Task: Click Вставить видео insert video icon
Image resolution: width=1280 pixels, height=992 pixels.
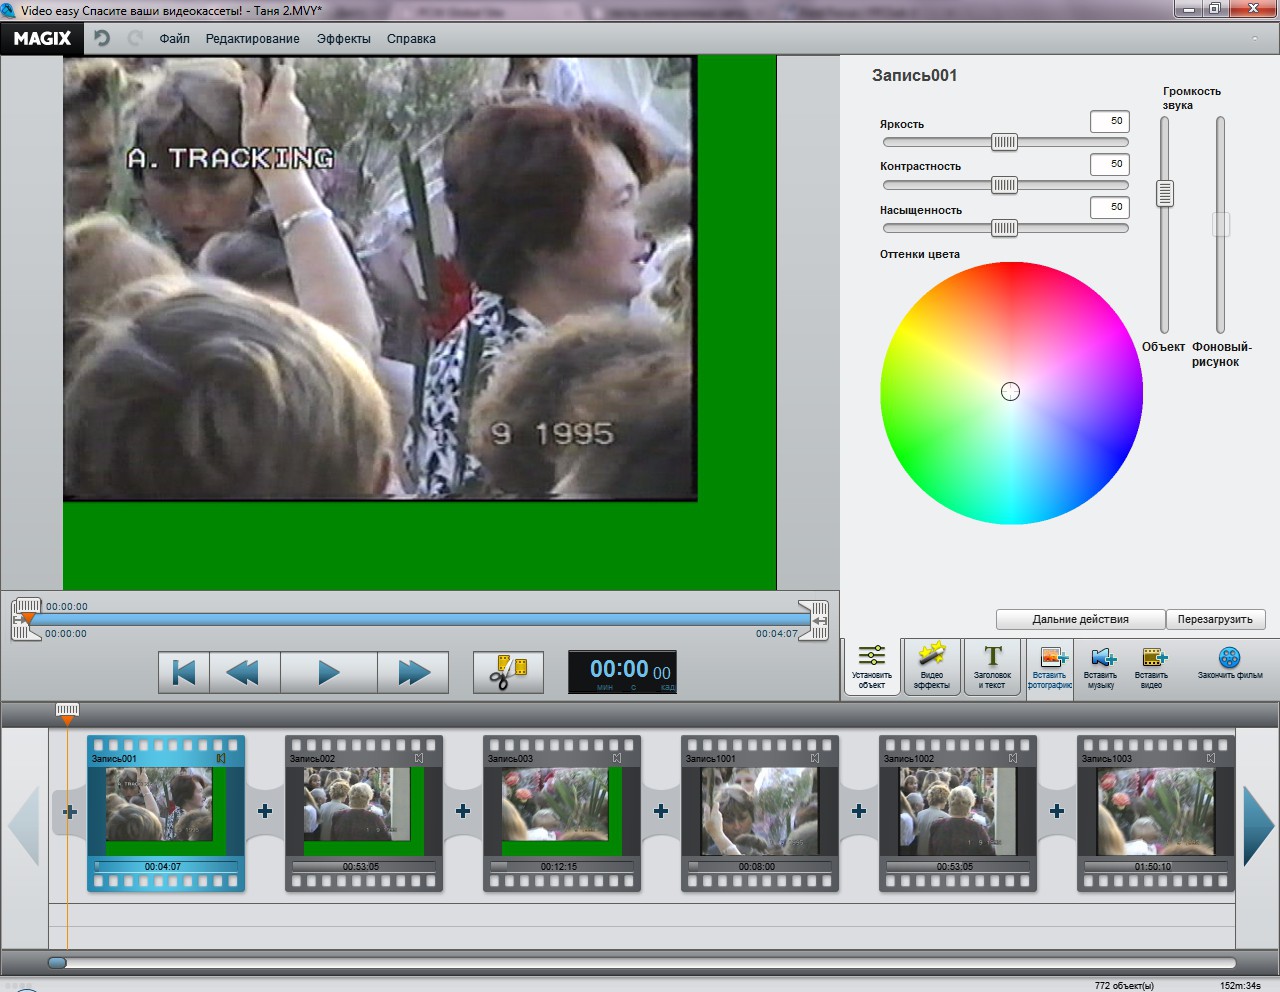Action: coord(1152,666)
